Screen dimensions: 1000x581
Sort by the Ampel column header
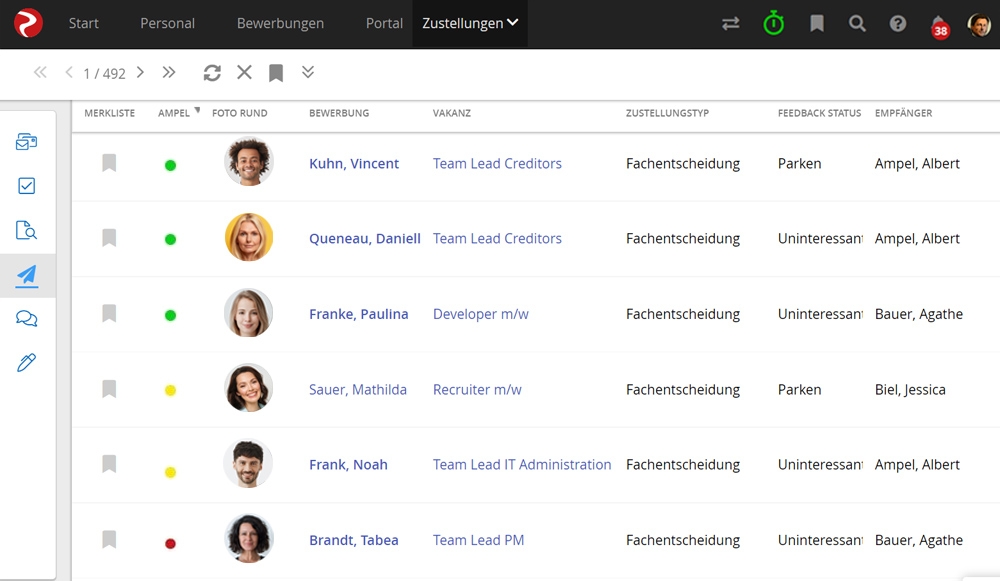(174, 113)
